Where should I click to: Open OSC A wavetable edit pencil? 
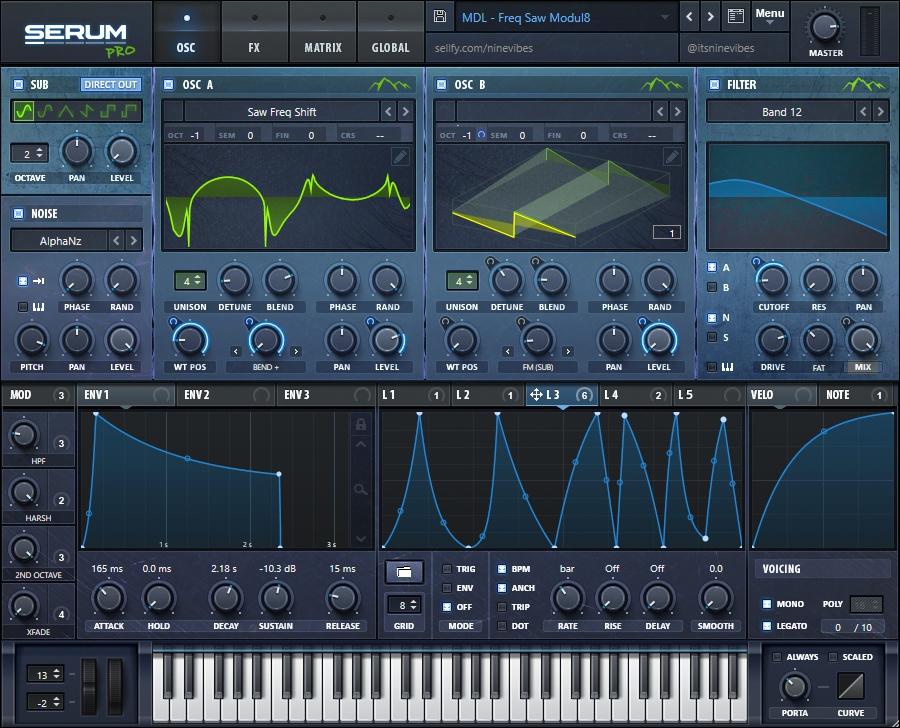click(400, 156)
